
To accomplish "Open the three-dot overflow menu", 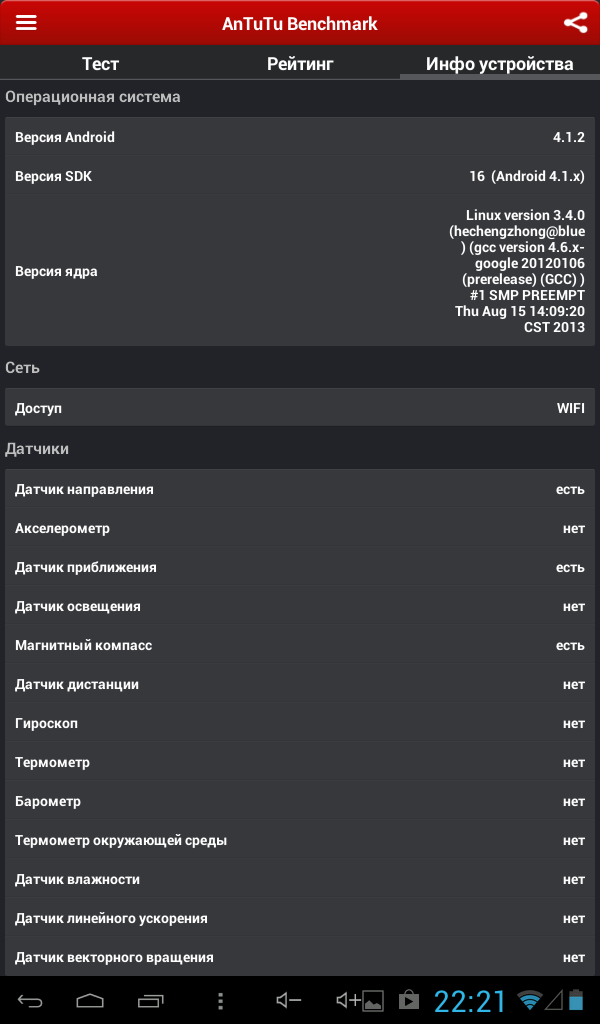I will point(221,1000).
